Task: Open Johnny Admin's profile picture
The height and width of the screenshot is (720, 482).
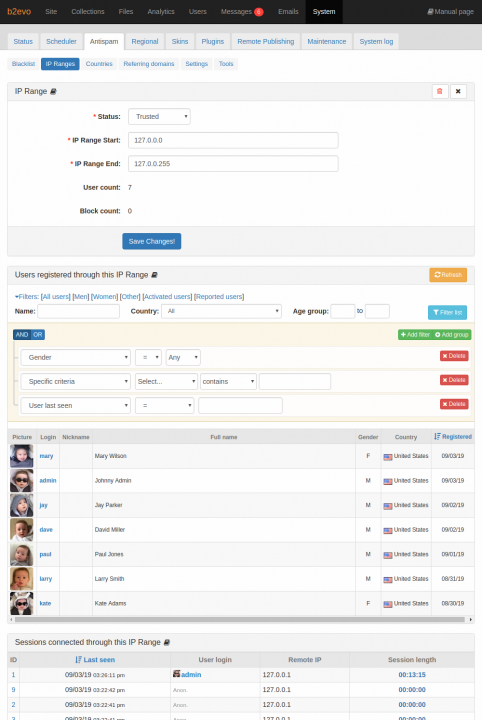Action: click(22, 481)
